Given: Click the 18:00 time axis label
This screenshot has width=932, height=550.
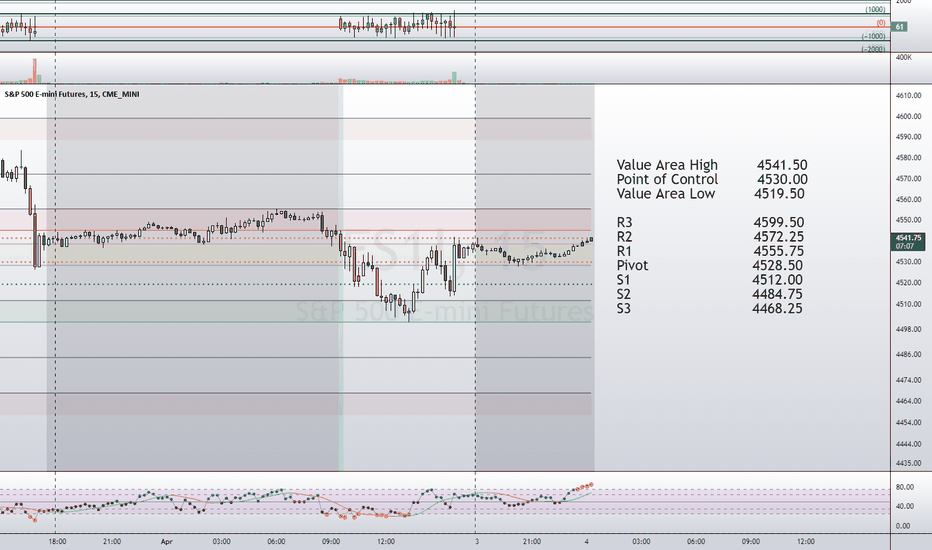Looking at the screenshot, I should (x=58, y=542).
